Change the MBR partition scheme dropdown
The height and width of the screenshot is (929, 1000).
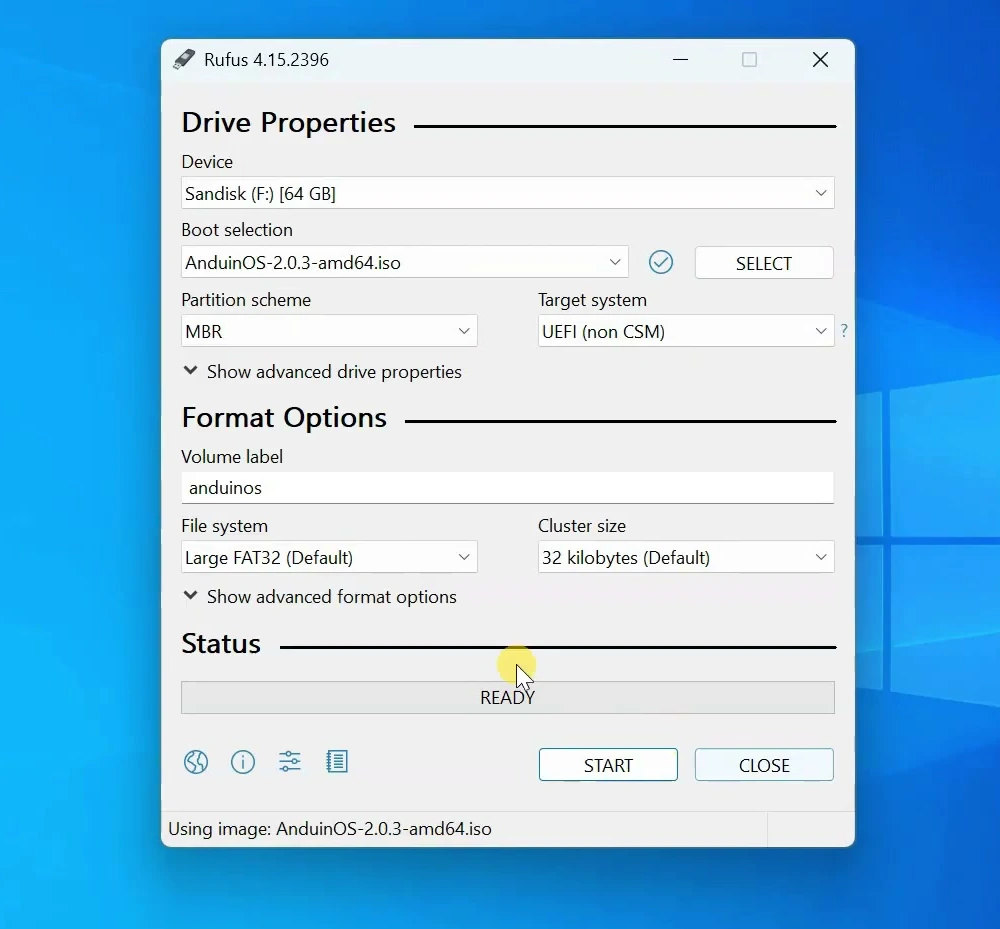[x=329, y=331]
